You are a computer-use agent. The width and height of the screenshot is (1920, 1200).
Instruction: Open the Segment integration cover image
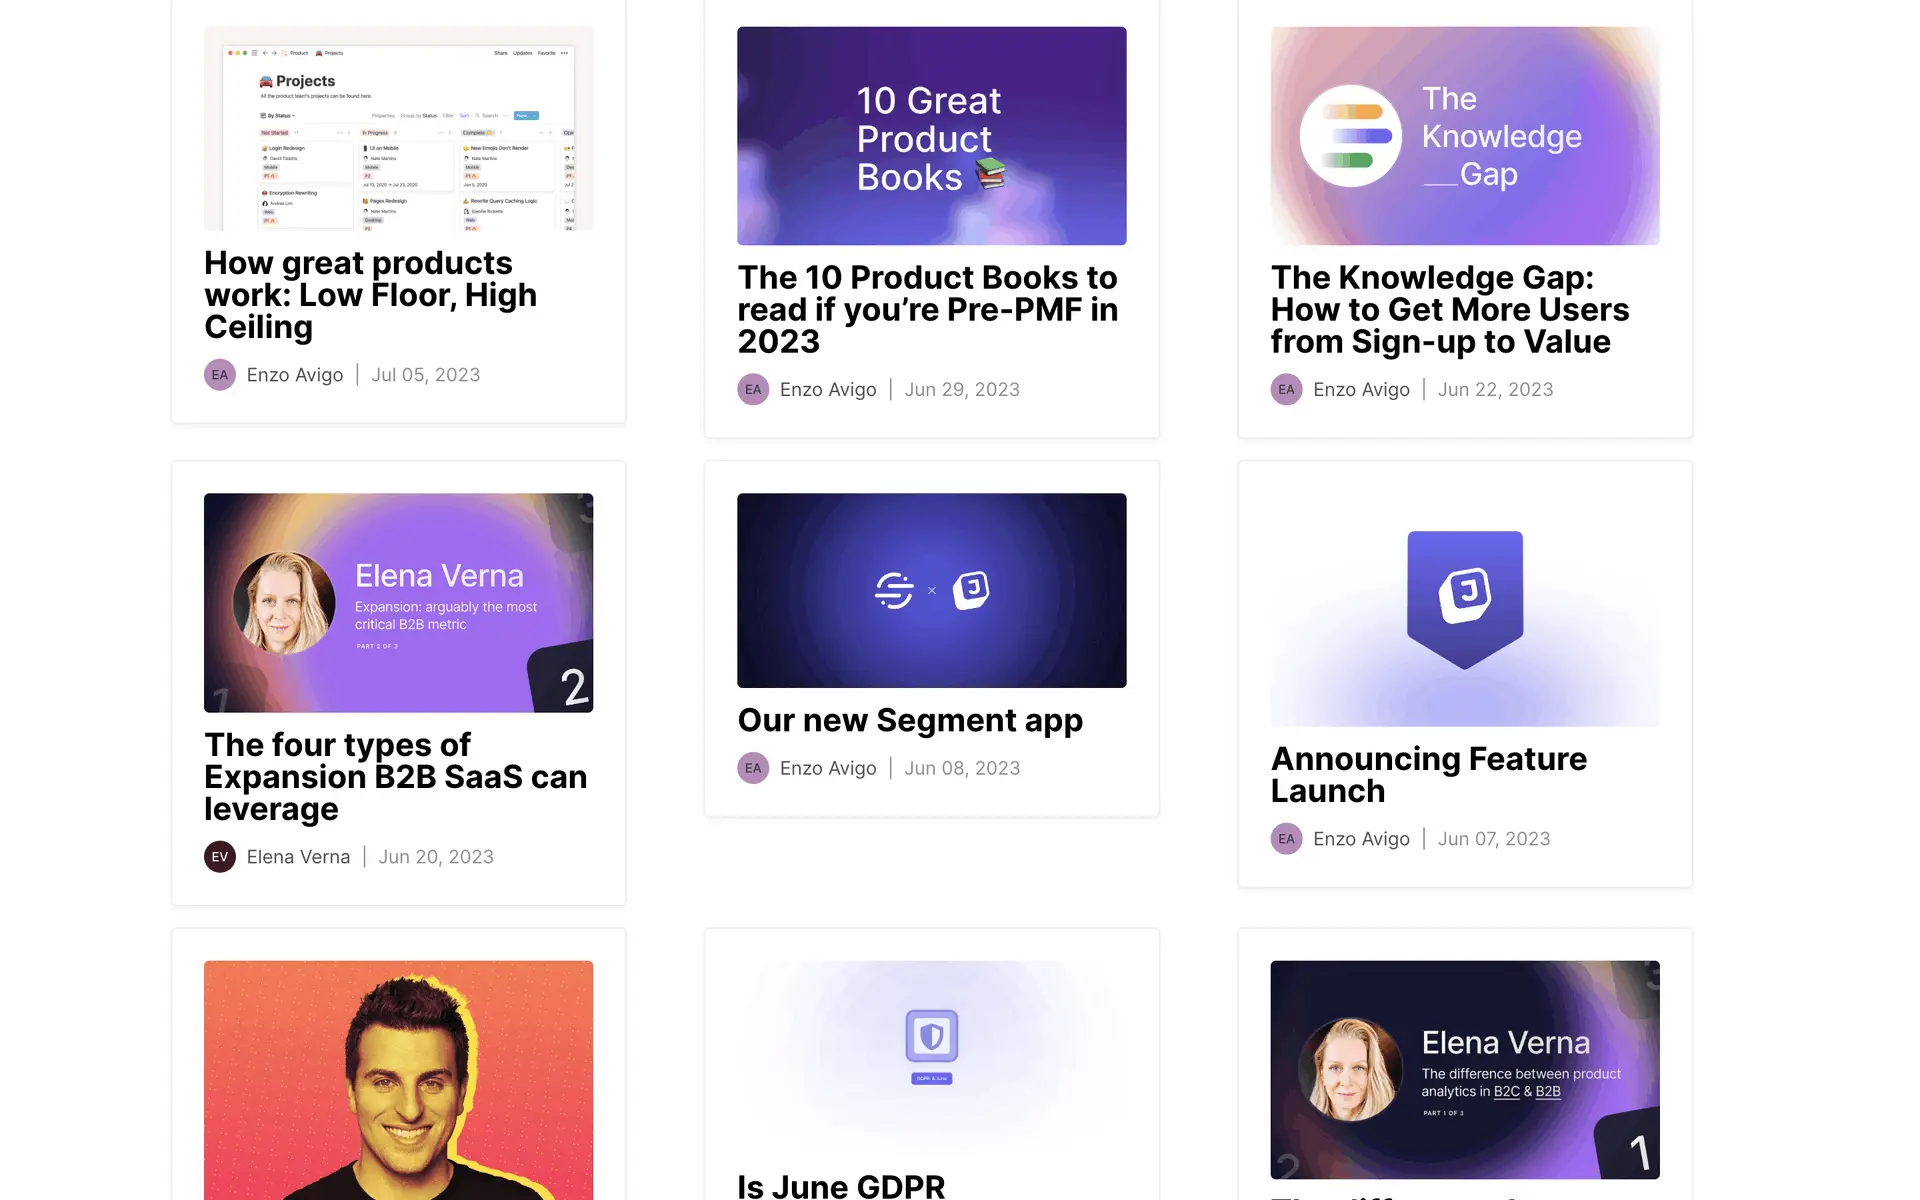coord(931,590)
